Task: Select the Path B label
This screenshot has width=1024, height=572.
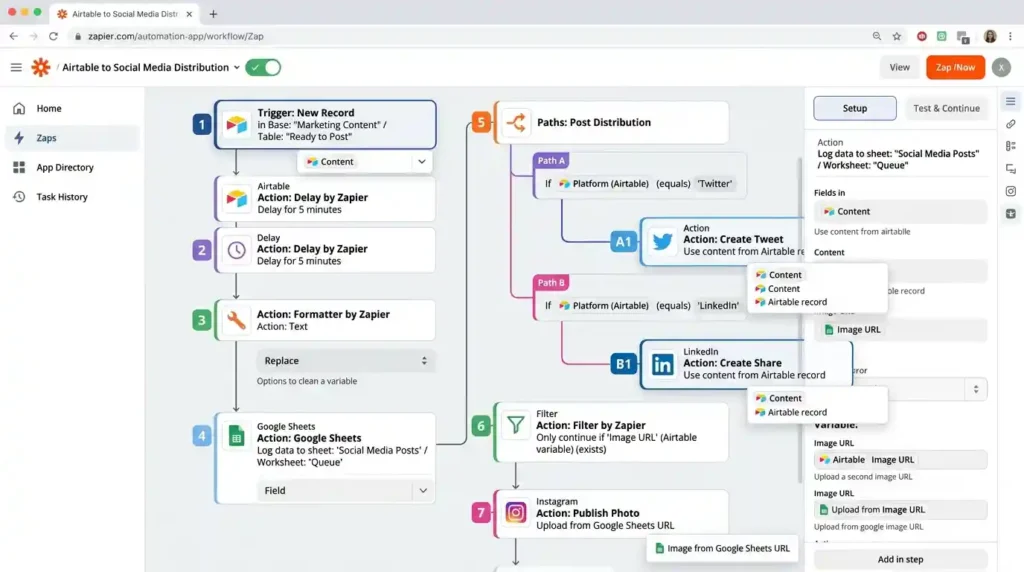Action: 551,283
